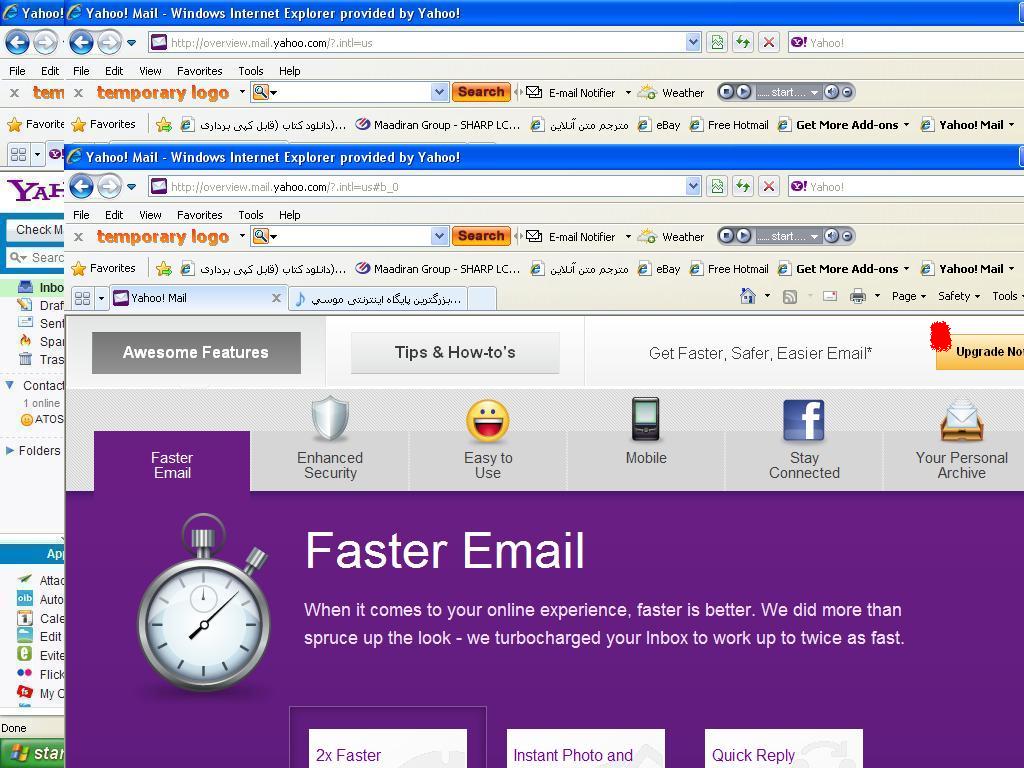Switch to Tips & How-to's
Screen dimensions: 1024x768
click(x=455, y=353)
